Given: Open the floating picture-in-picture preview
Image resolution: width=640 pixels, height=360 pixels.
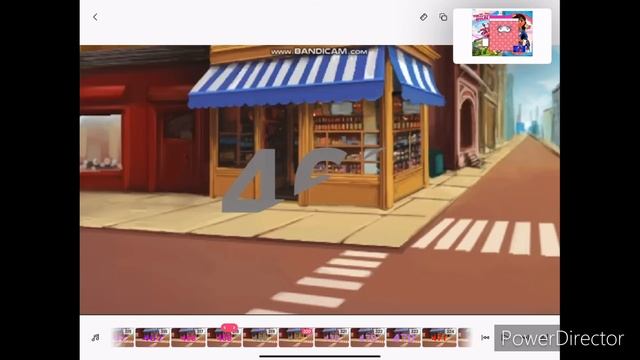Looking at the screenshot, I should pos(502,36).
